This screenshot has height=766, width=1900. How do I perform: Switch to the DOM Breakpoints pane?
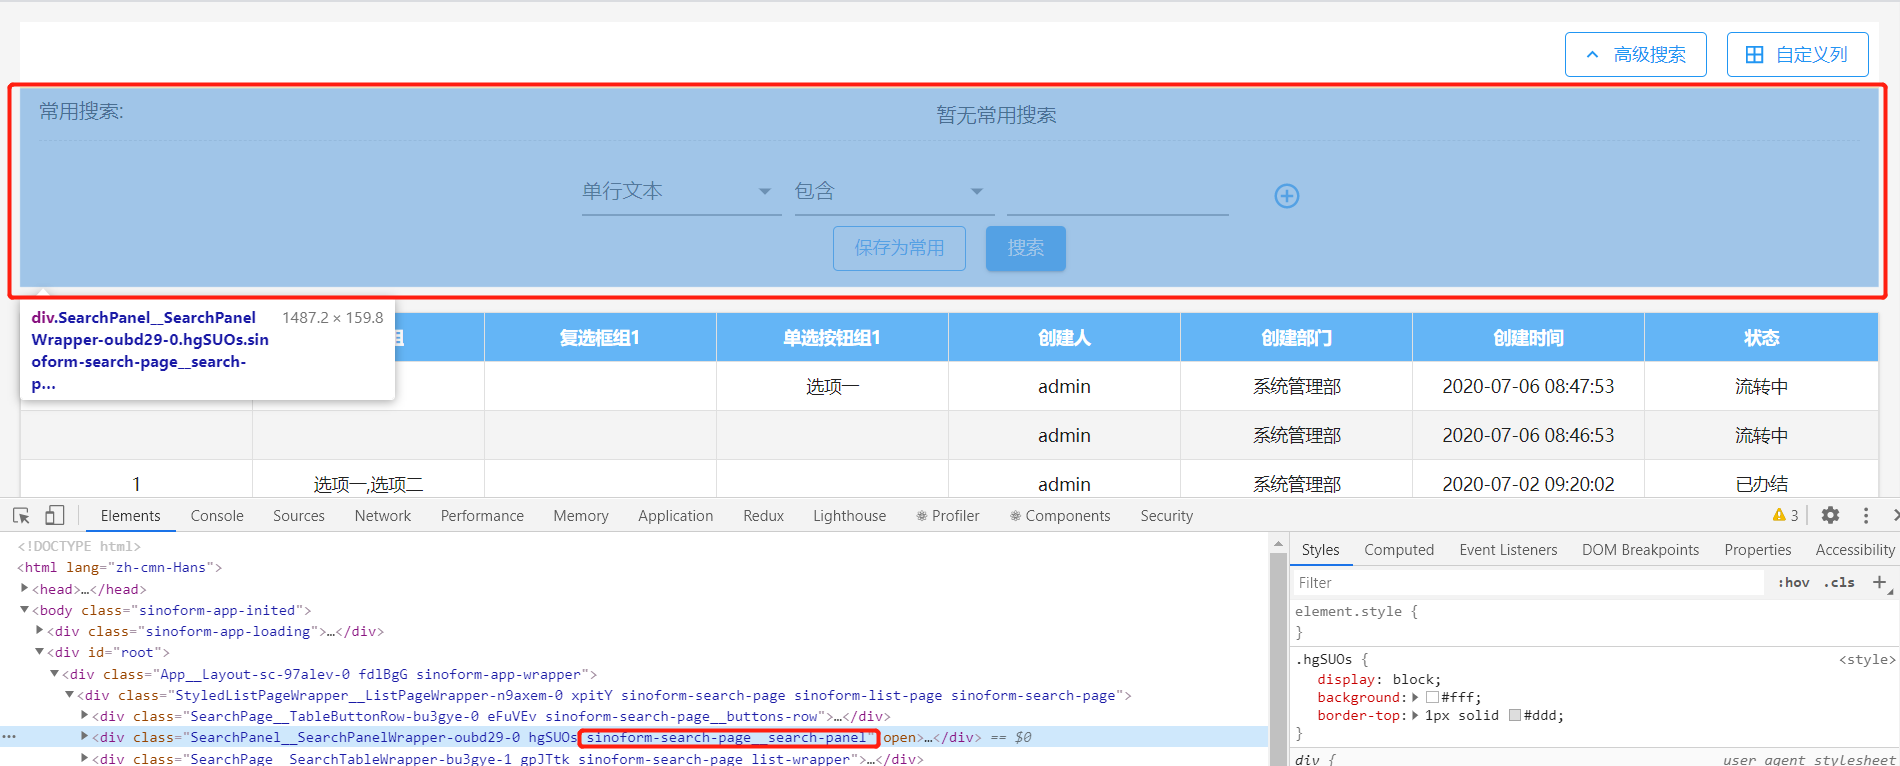coord(1640,550)
